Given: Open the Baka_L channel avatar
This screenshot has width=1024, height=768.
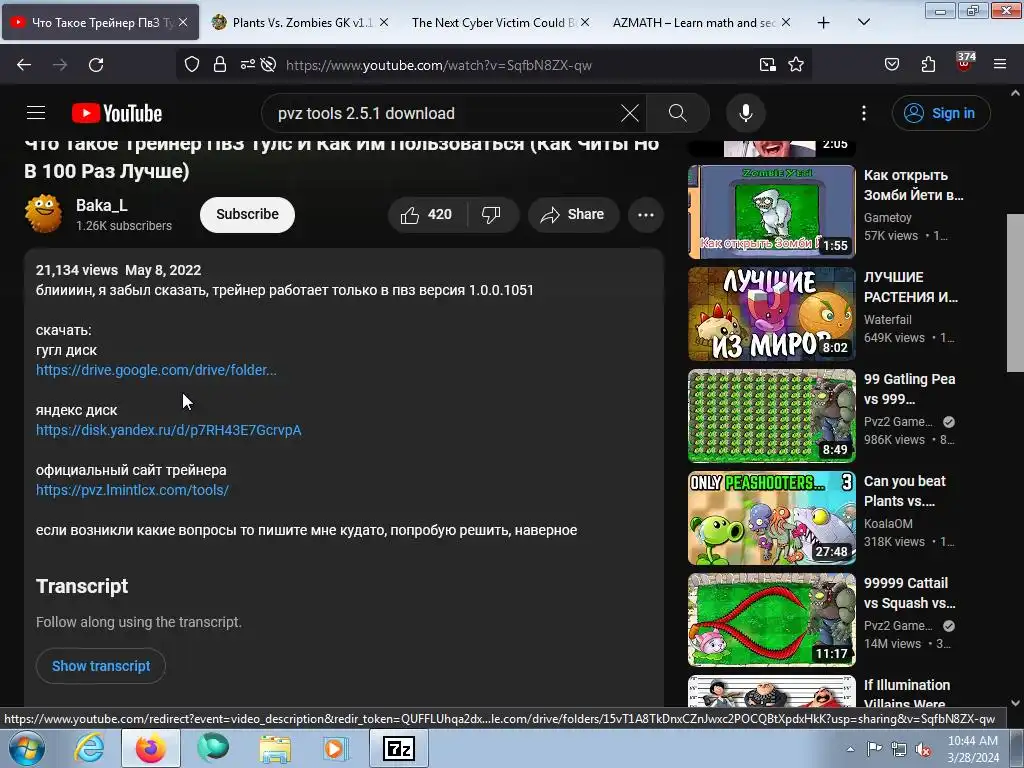Looking at the screenshot, I should pos(44,214).
